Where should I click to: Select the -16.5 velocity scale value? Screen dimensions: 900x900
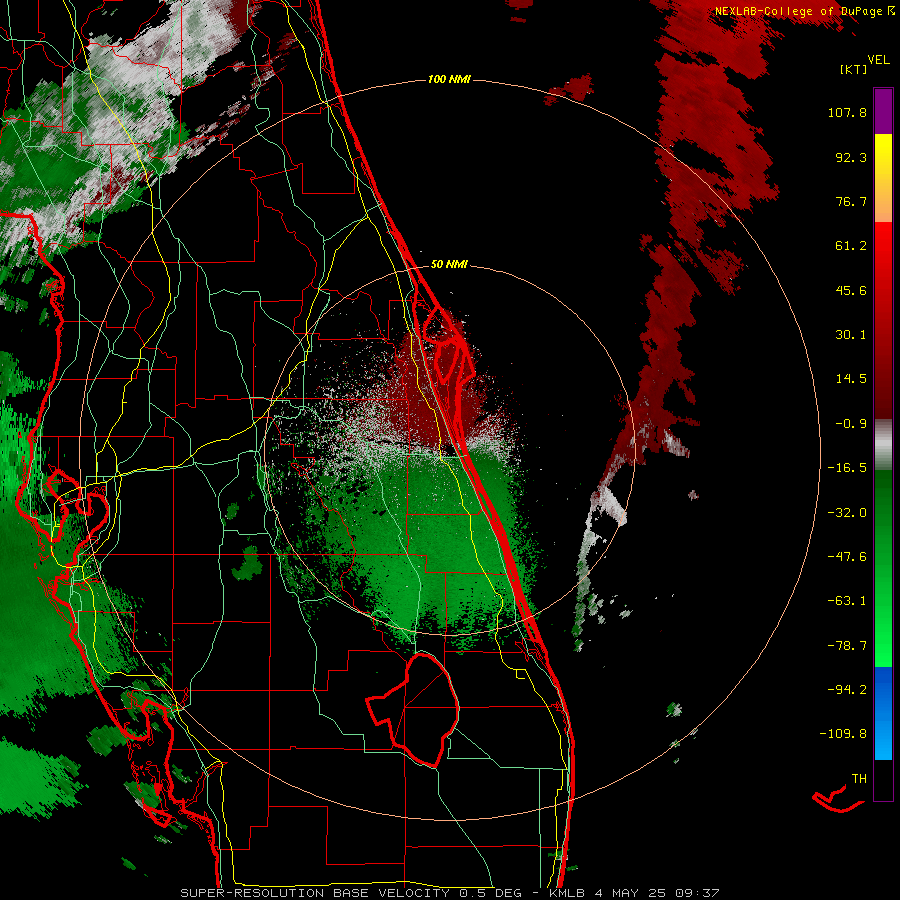(847, 468)
